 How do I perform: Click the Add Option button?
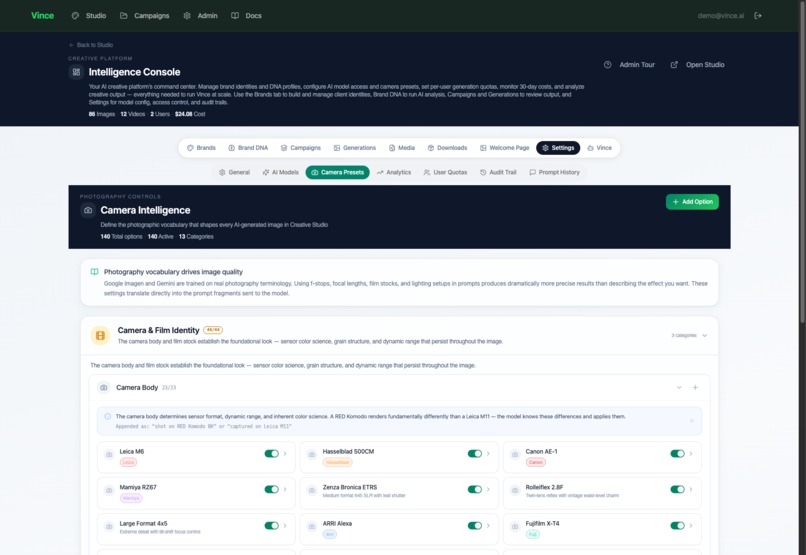[692, 202]
